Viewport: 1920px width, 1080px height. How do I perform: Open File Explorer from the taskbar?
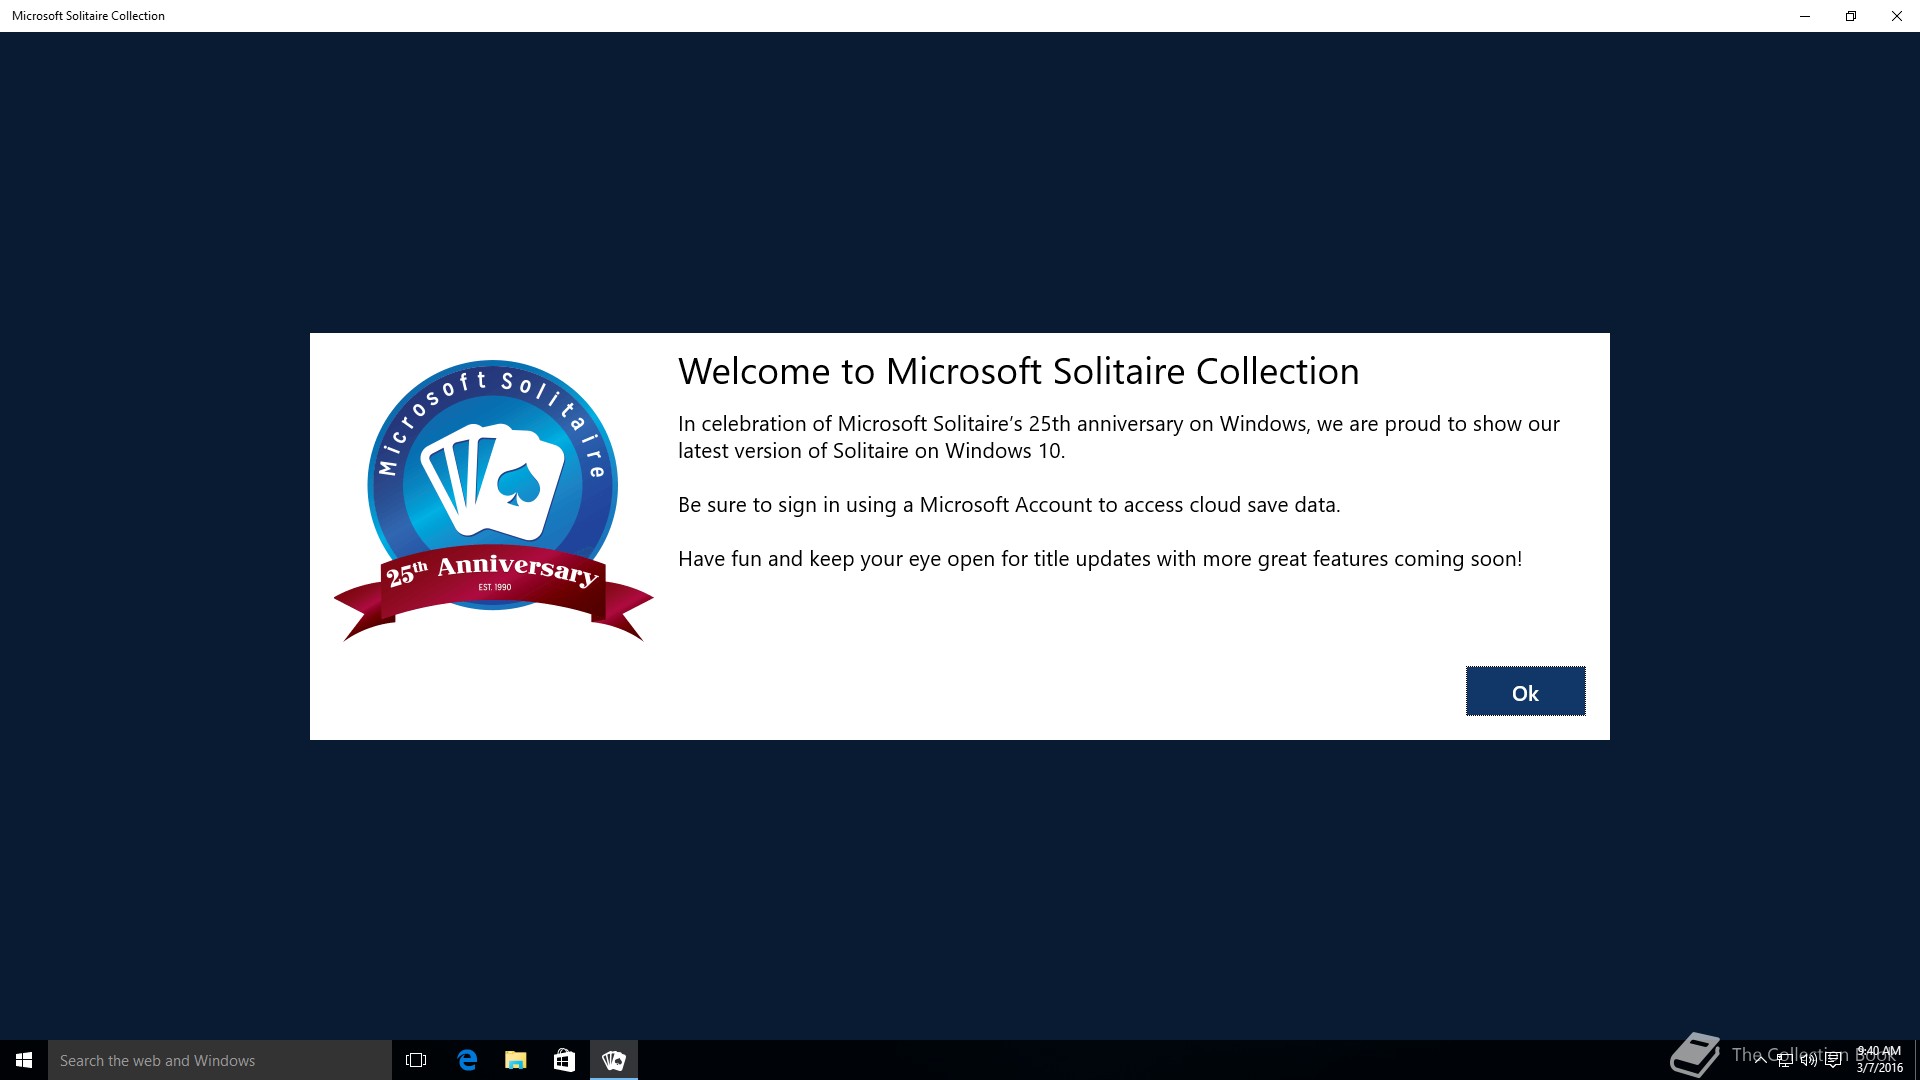pos(516,1060)
